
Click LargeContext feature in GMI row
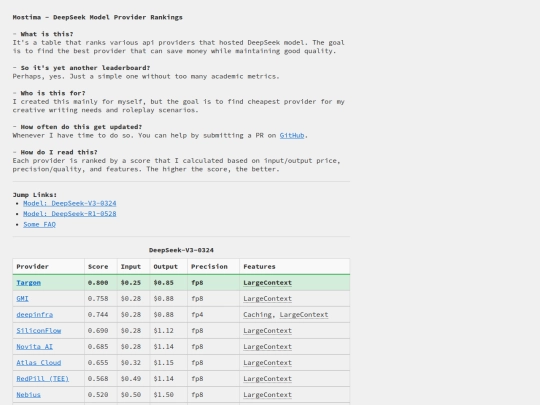tap(267, 299)
